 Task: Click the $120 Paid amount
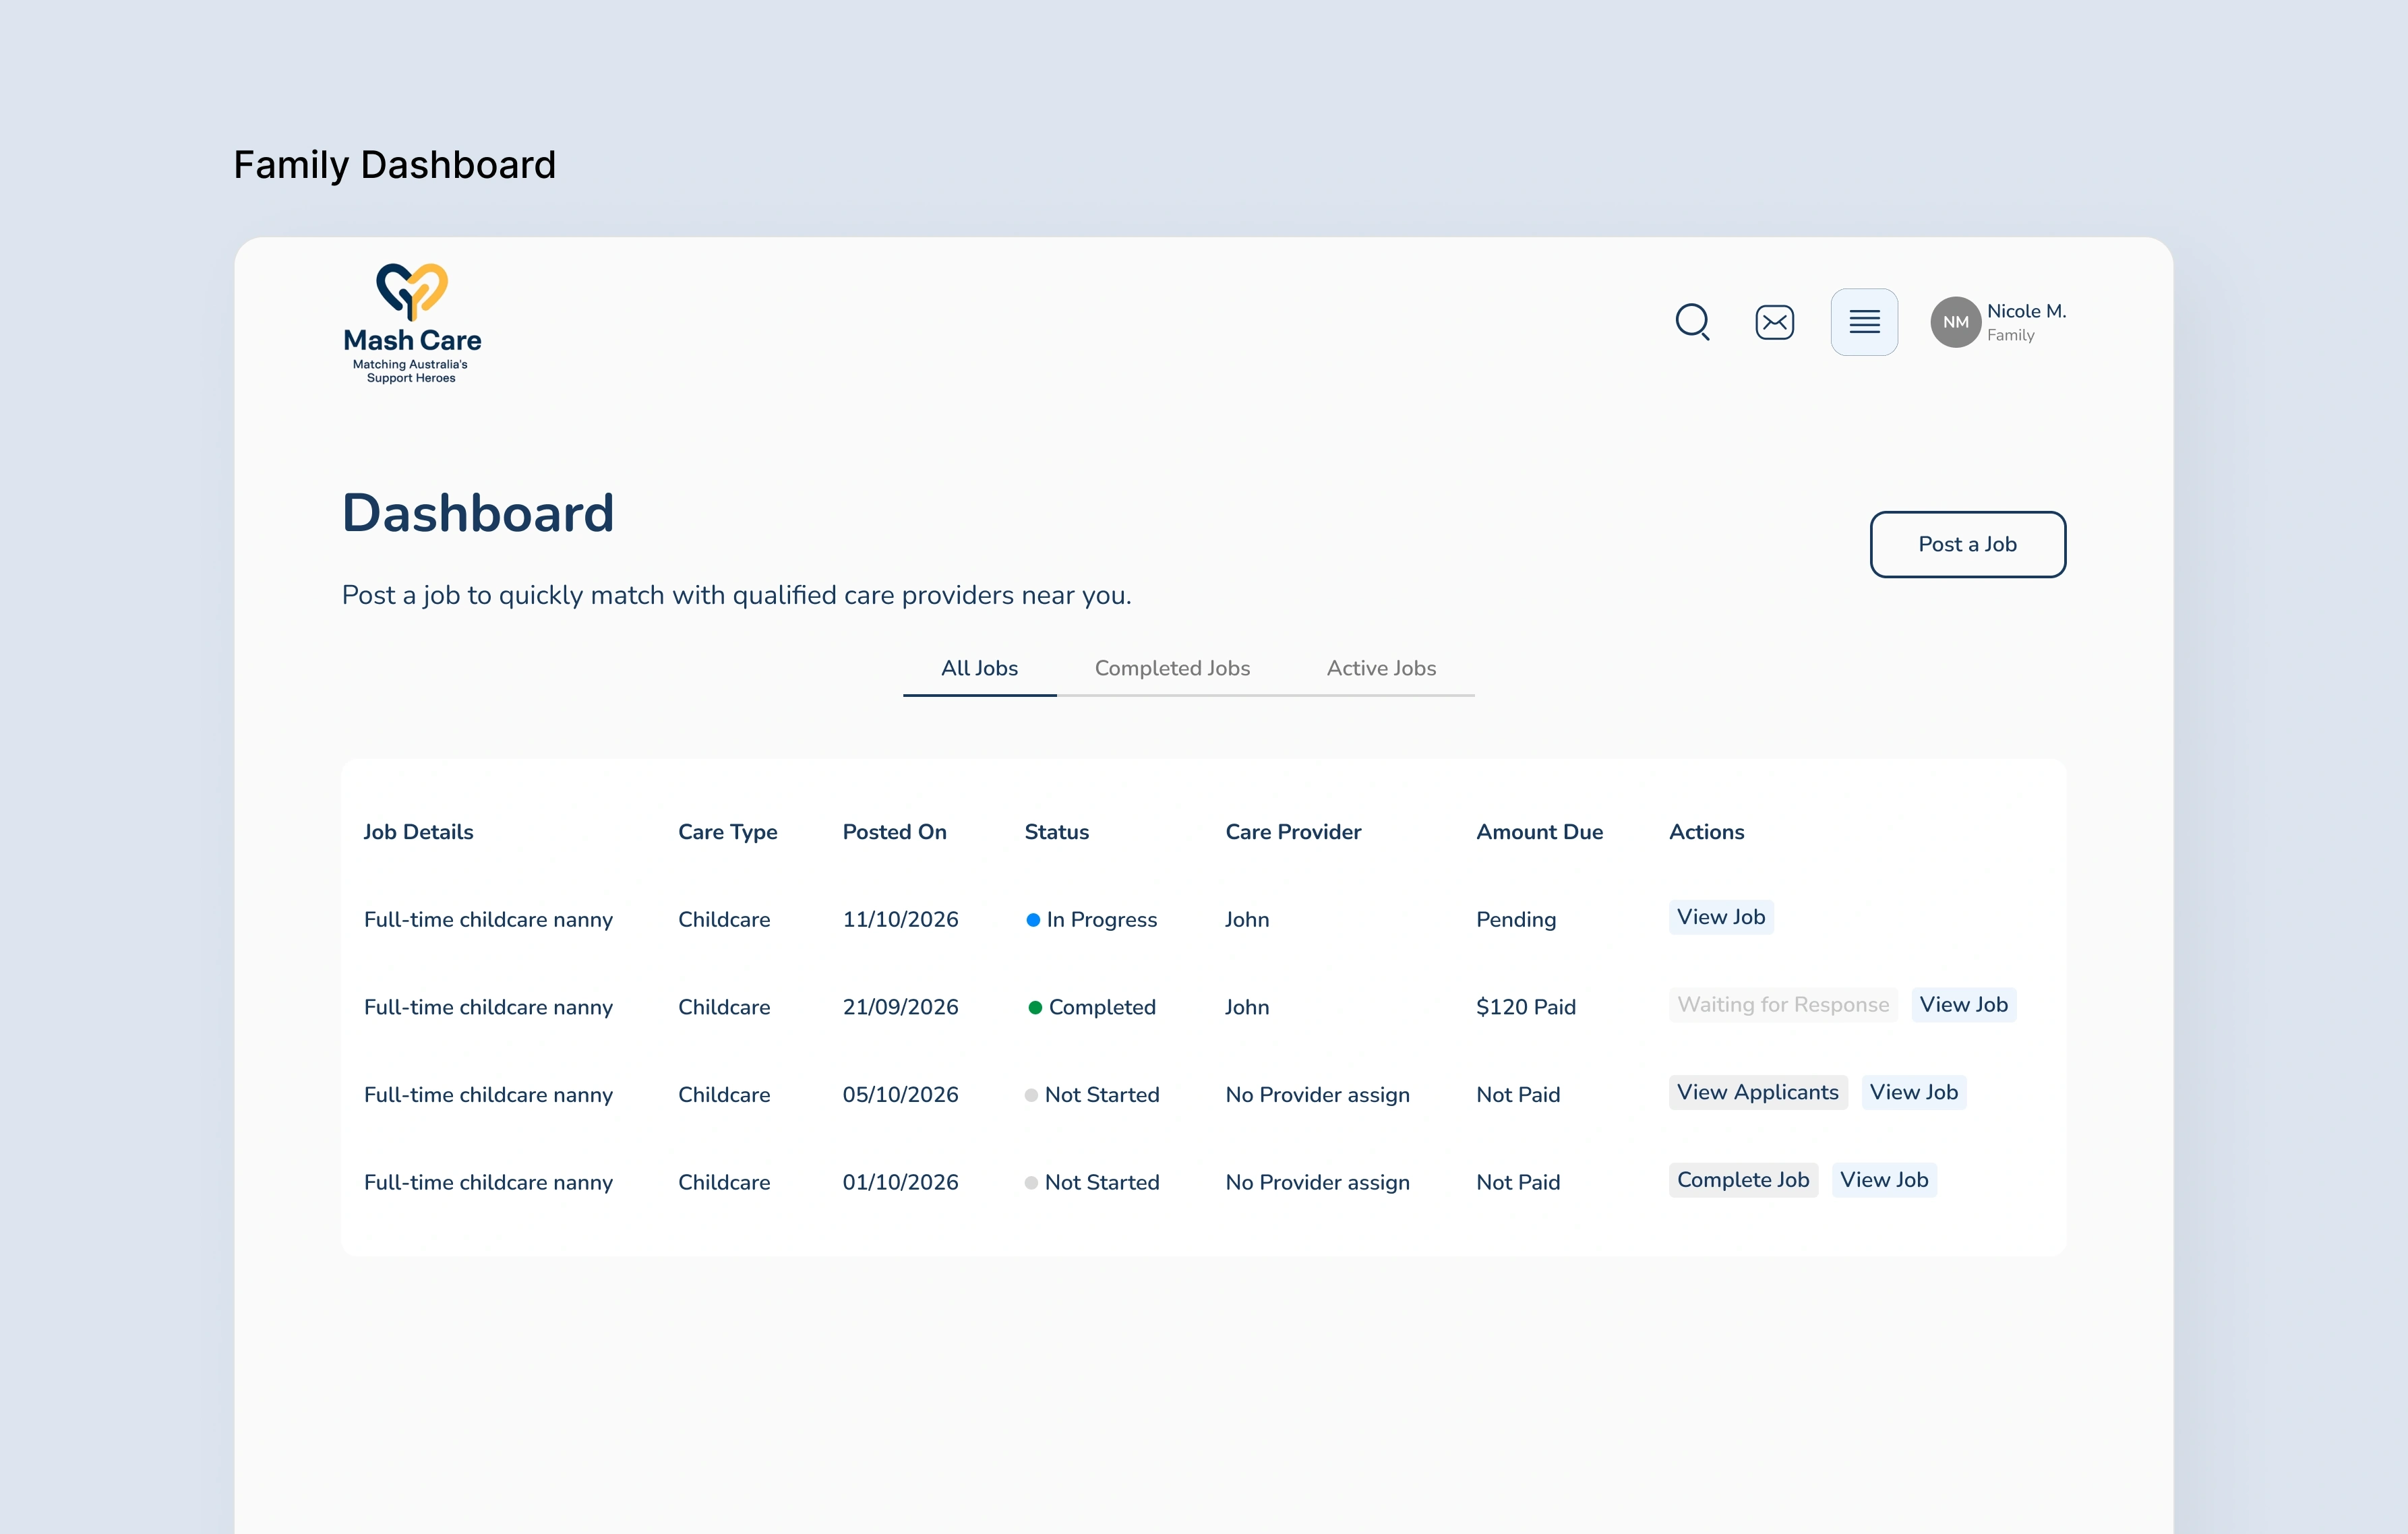(x=1526, y=1007)
